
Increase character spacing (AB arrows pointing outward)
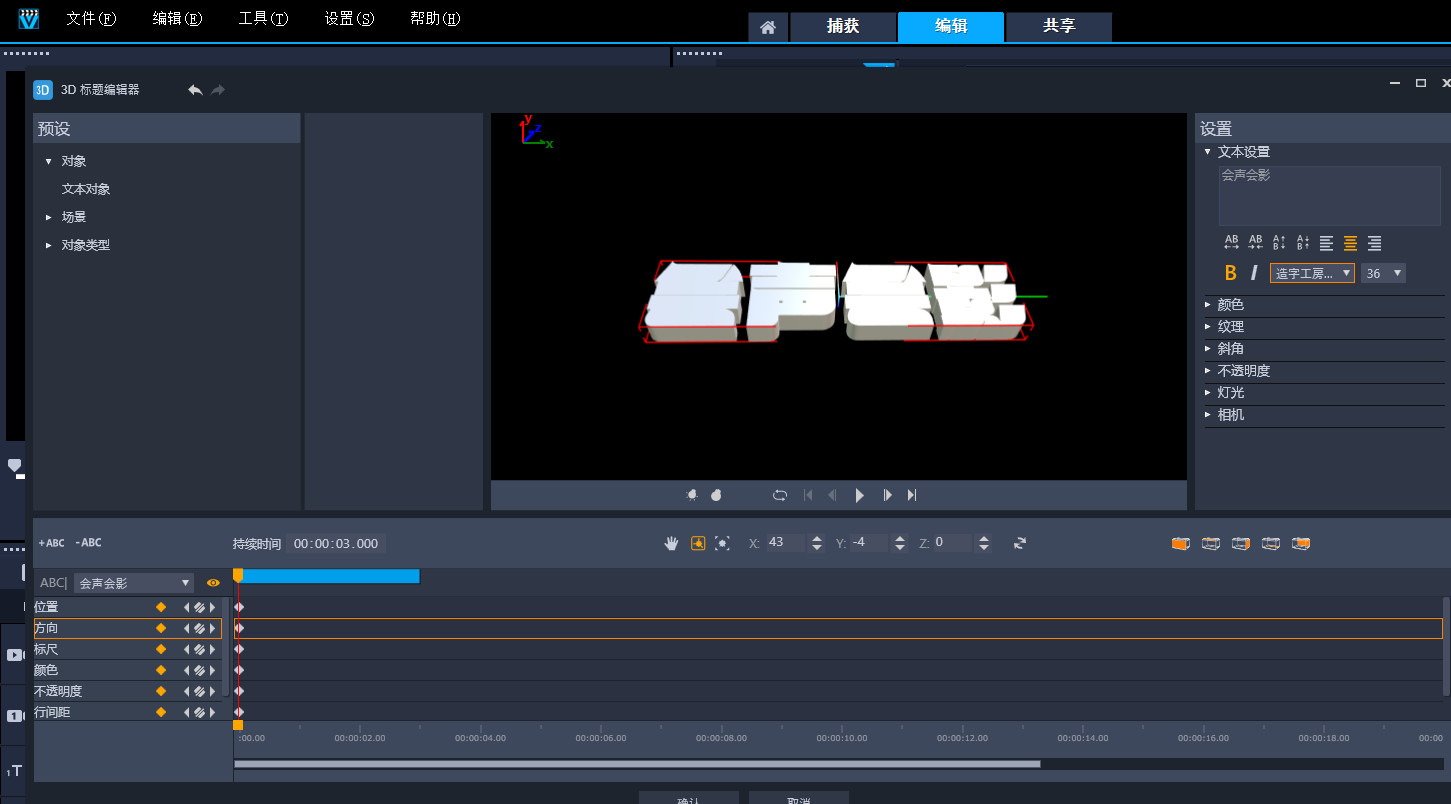click(x=1231, y=242)
